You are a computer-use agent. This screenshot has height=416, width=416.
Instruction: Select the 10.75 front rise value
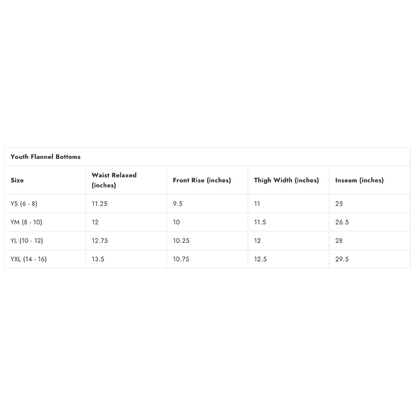tap(181, 259)
